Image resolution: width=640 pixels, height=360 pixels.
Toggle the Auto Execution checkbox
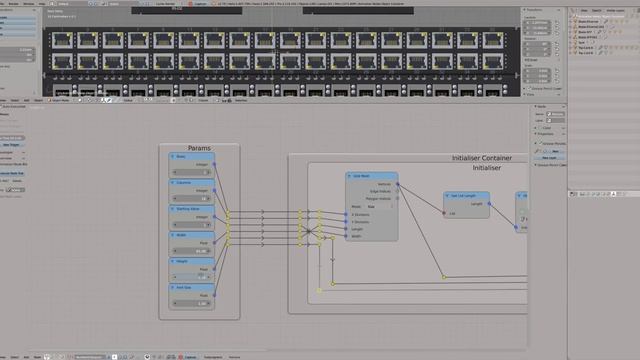pos(2,107)
